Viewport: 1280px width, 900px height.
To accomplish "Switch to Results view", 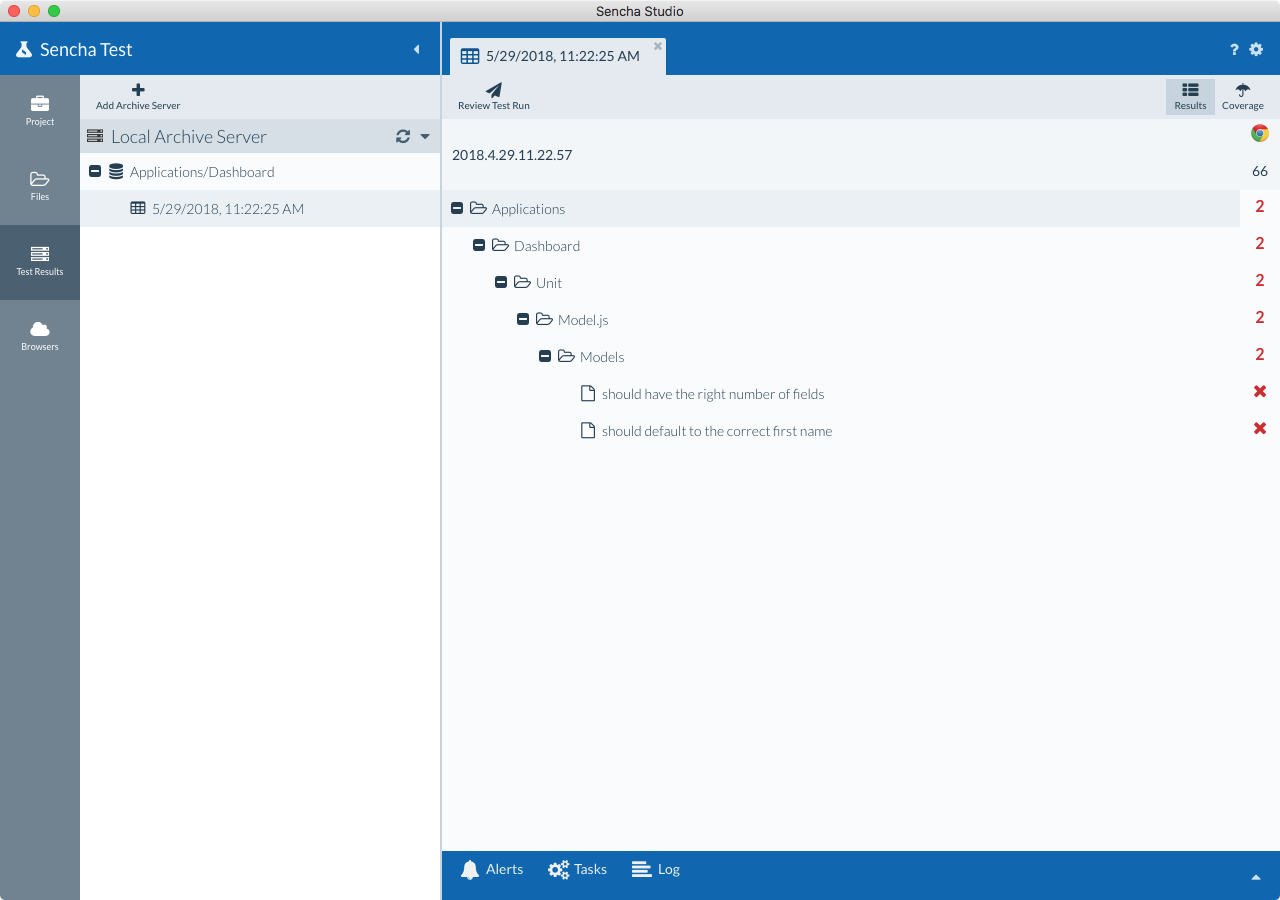I will tap(1190, 96).
